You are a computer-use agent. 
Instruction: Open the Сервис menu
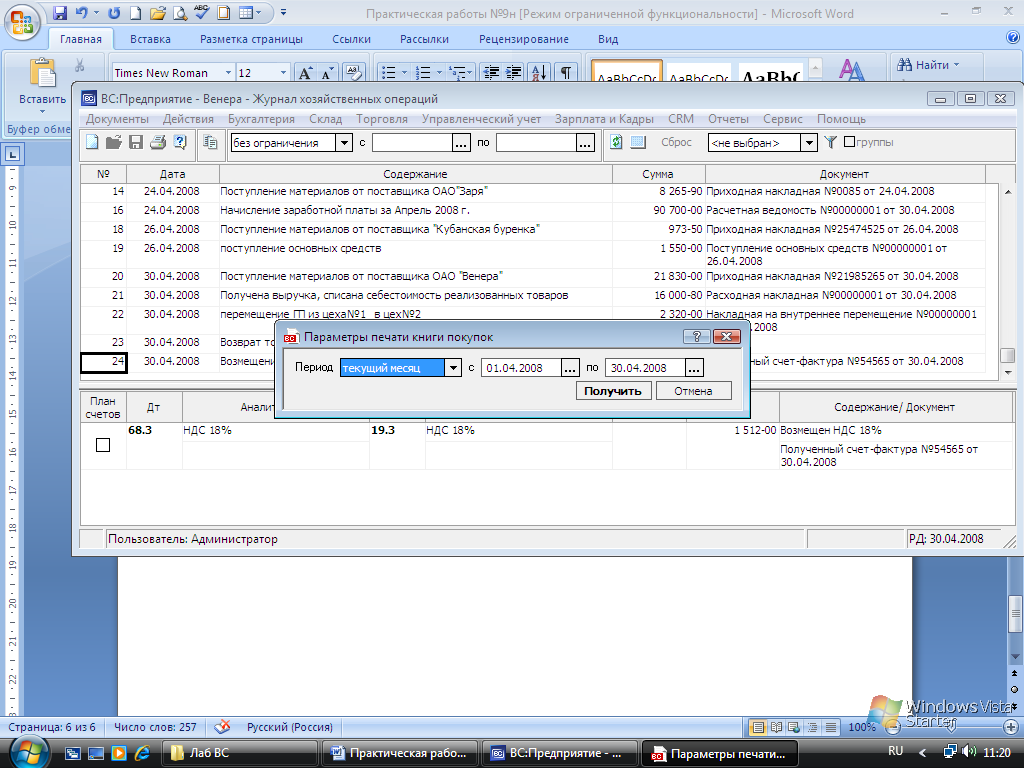(x=782, y=119)
